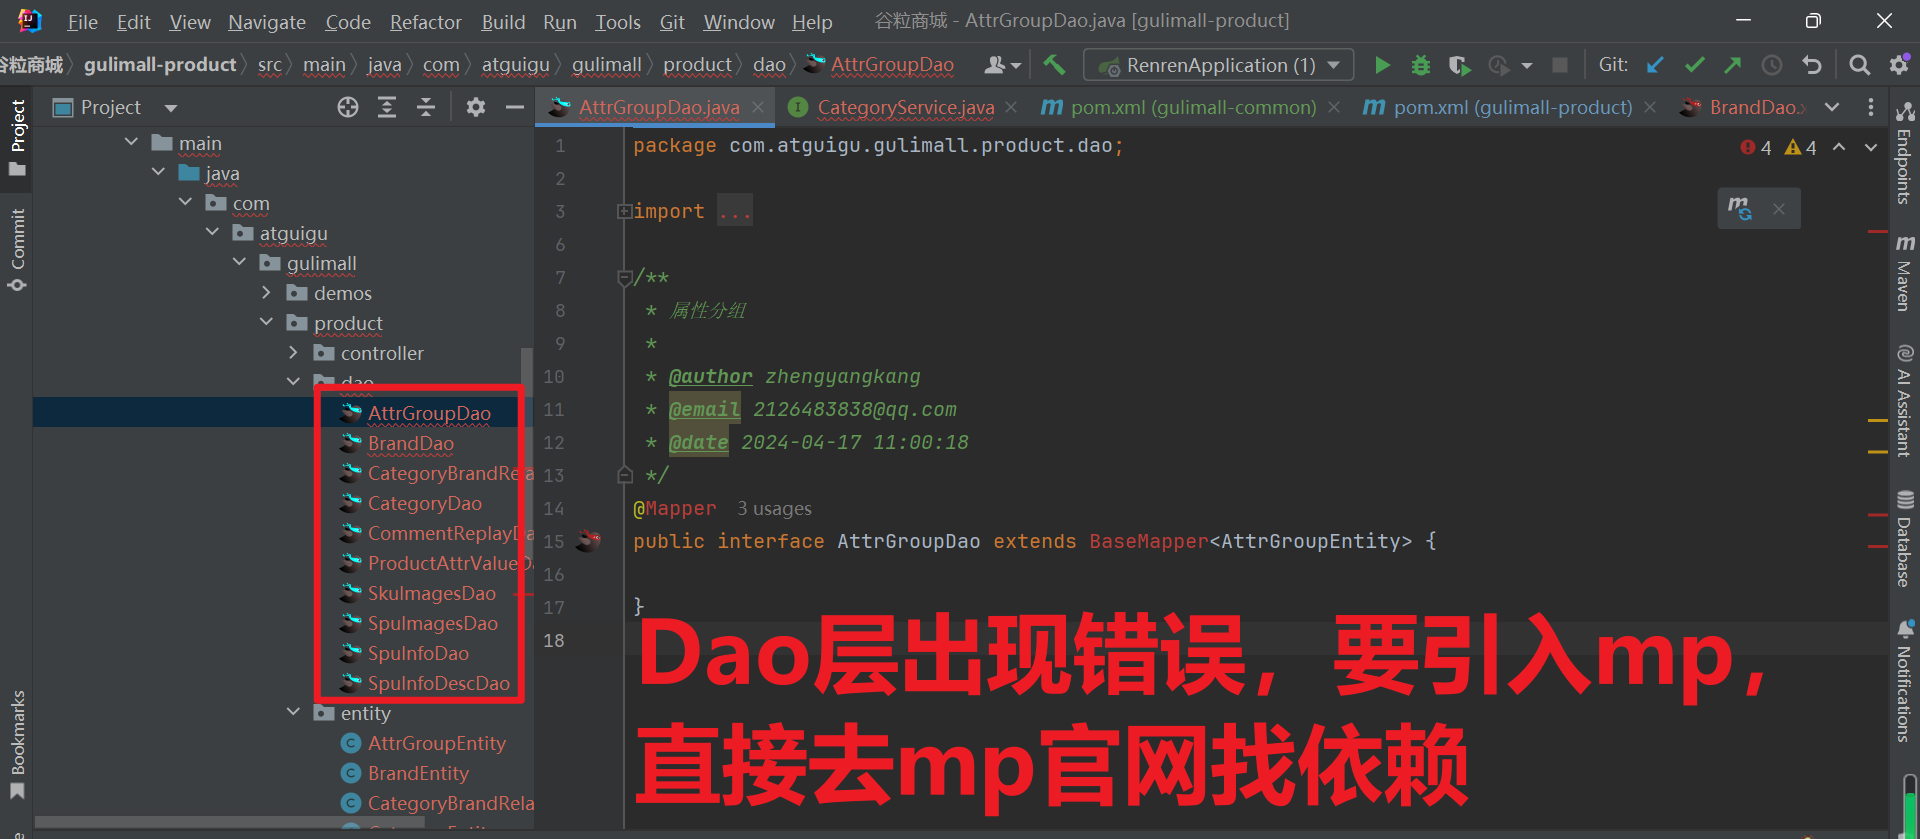
Task: Switch to CategoryService.java tab
Action: pos(905,107)
